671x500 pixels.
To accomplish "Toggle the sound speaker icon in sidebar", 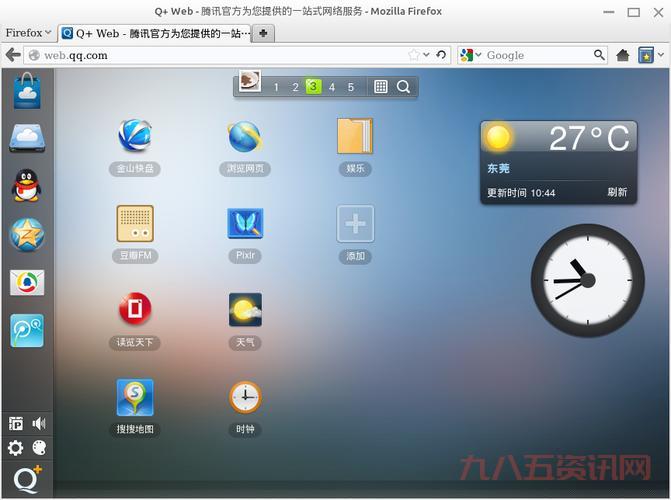I will [39, 424].
